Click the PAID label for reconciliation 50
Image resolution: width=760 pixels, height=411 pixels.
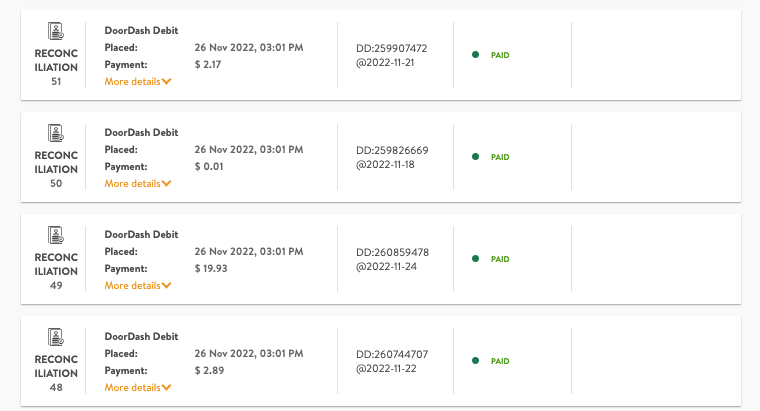click(x=500, y=157)
